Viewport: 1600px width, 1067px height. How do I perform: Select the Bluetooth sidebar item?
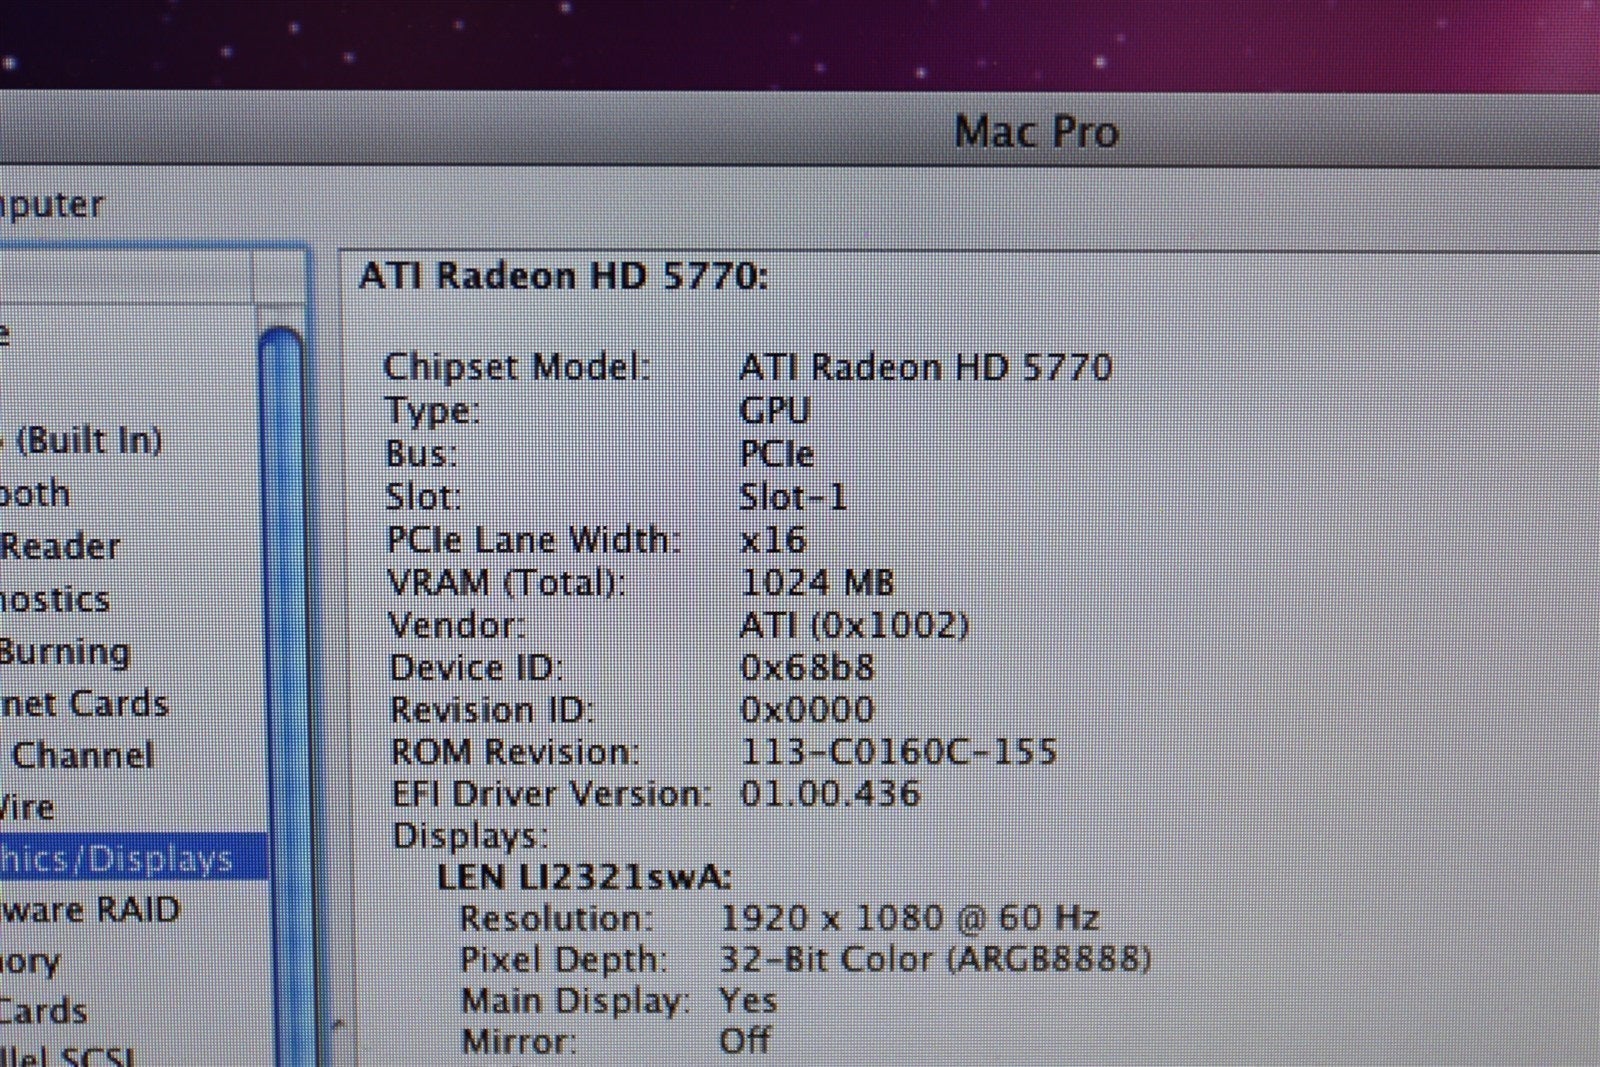pos(35,493)
